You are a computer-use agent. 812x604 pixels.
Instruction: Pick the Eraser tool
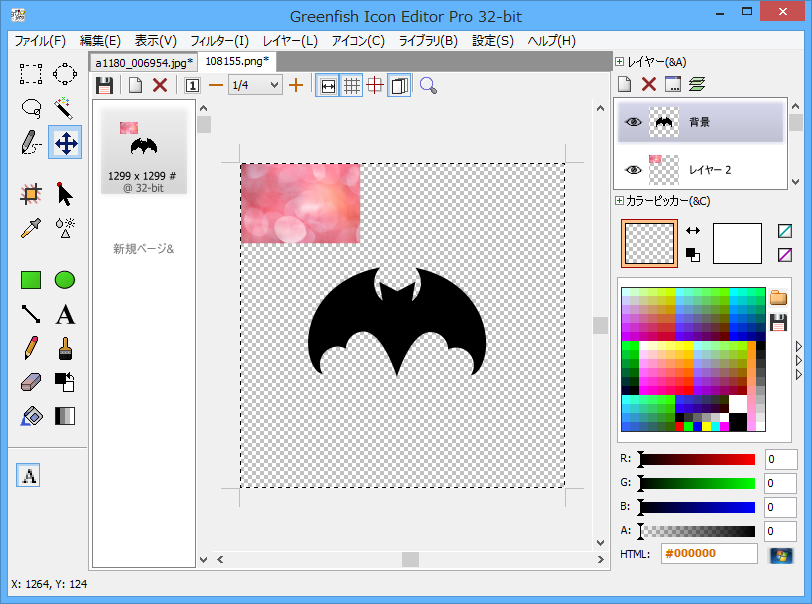click(x=31, y=382)
